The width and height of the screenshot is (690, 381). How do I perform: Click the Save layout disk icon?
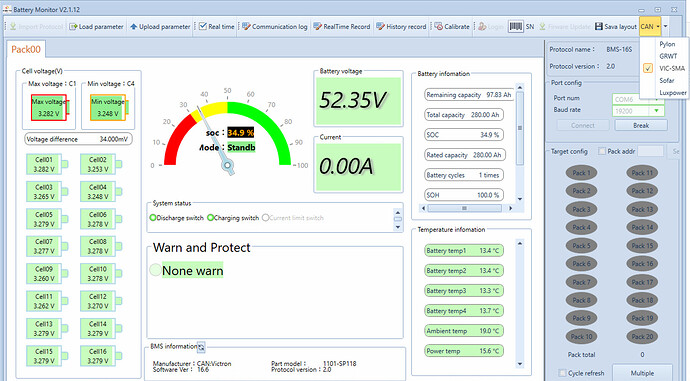598,26
